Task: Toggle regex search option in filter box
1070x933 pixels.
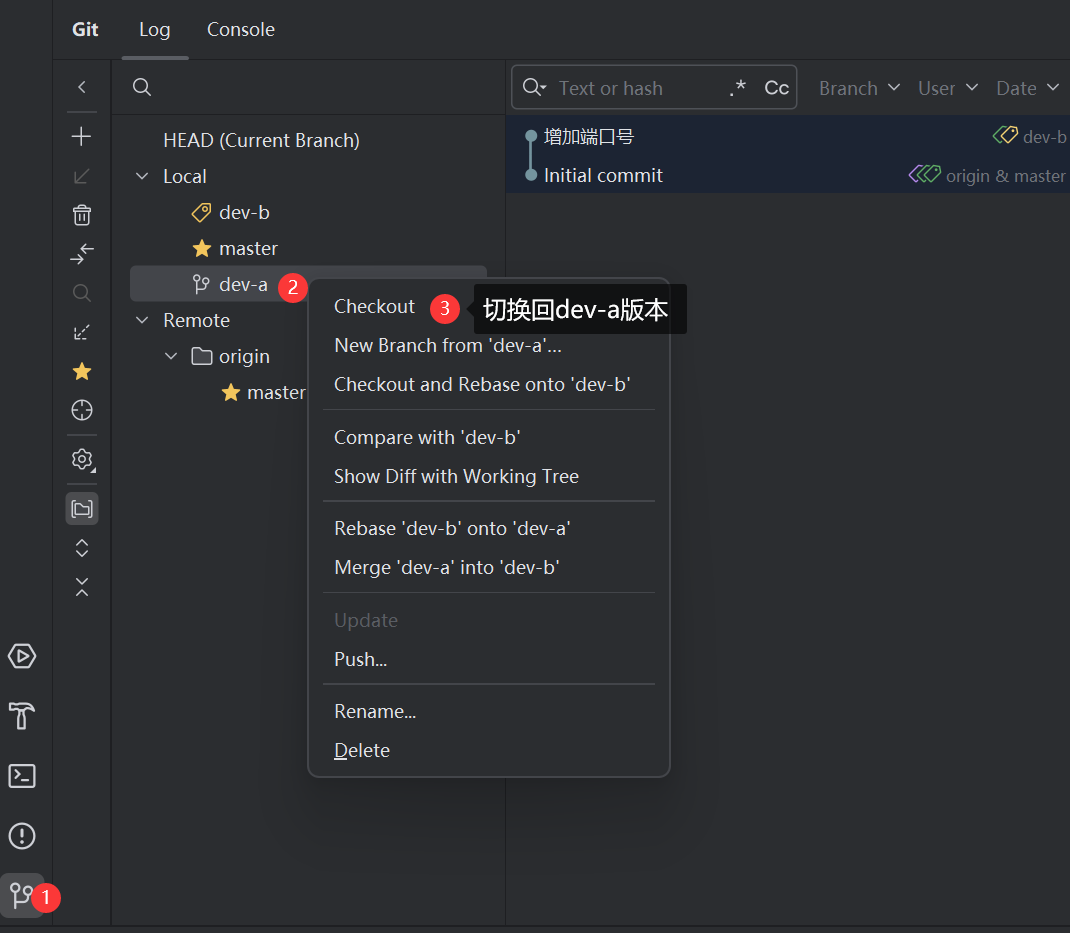Action: click(x=738, y=88)
